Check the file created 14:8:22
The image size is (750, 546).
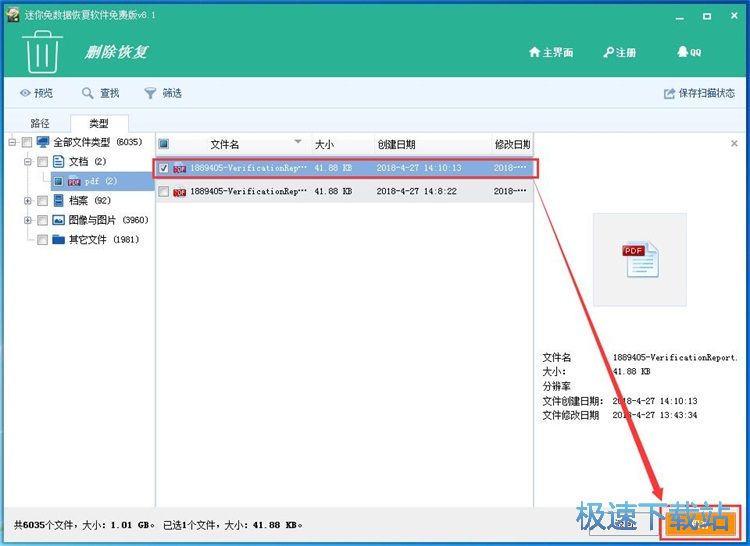coord(164,192)
